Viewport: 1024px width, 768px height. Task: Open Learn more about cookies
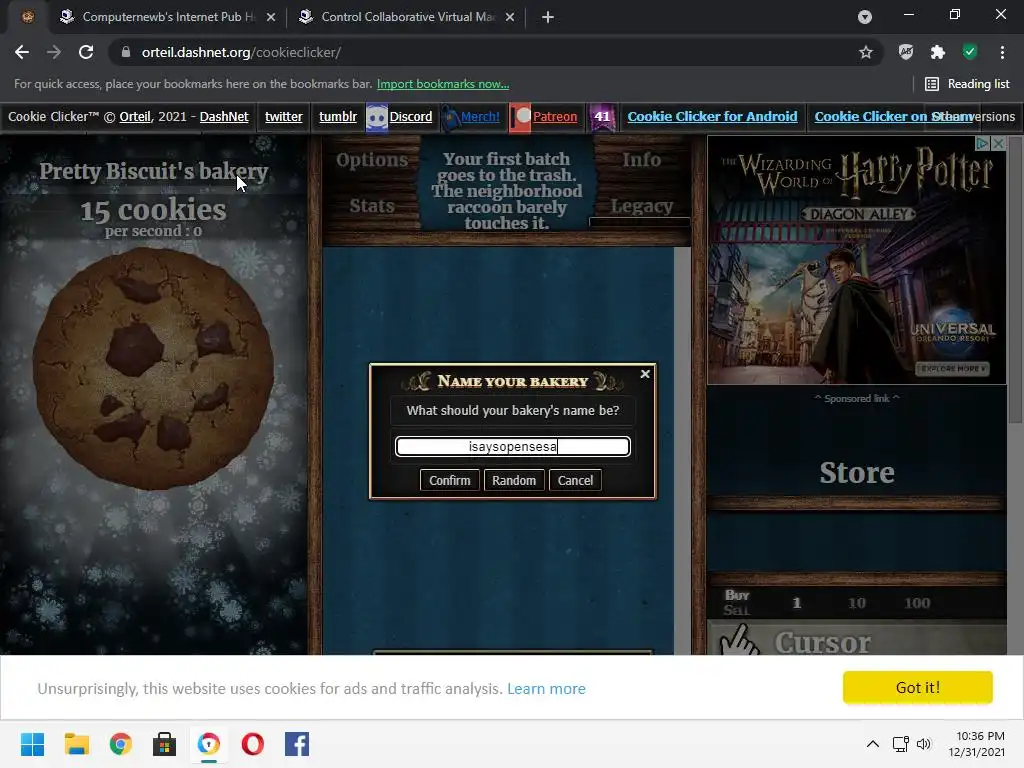point(546,688)
